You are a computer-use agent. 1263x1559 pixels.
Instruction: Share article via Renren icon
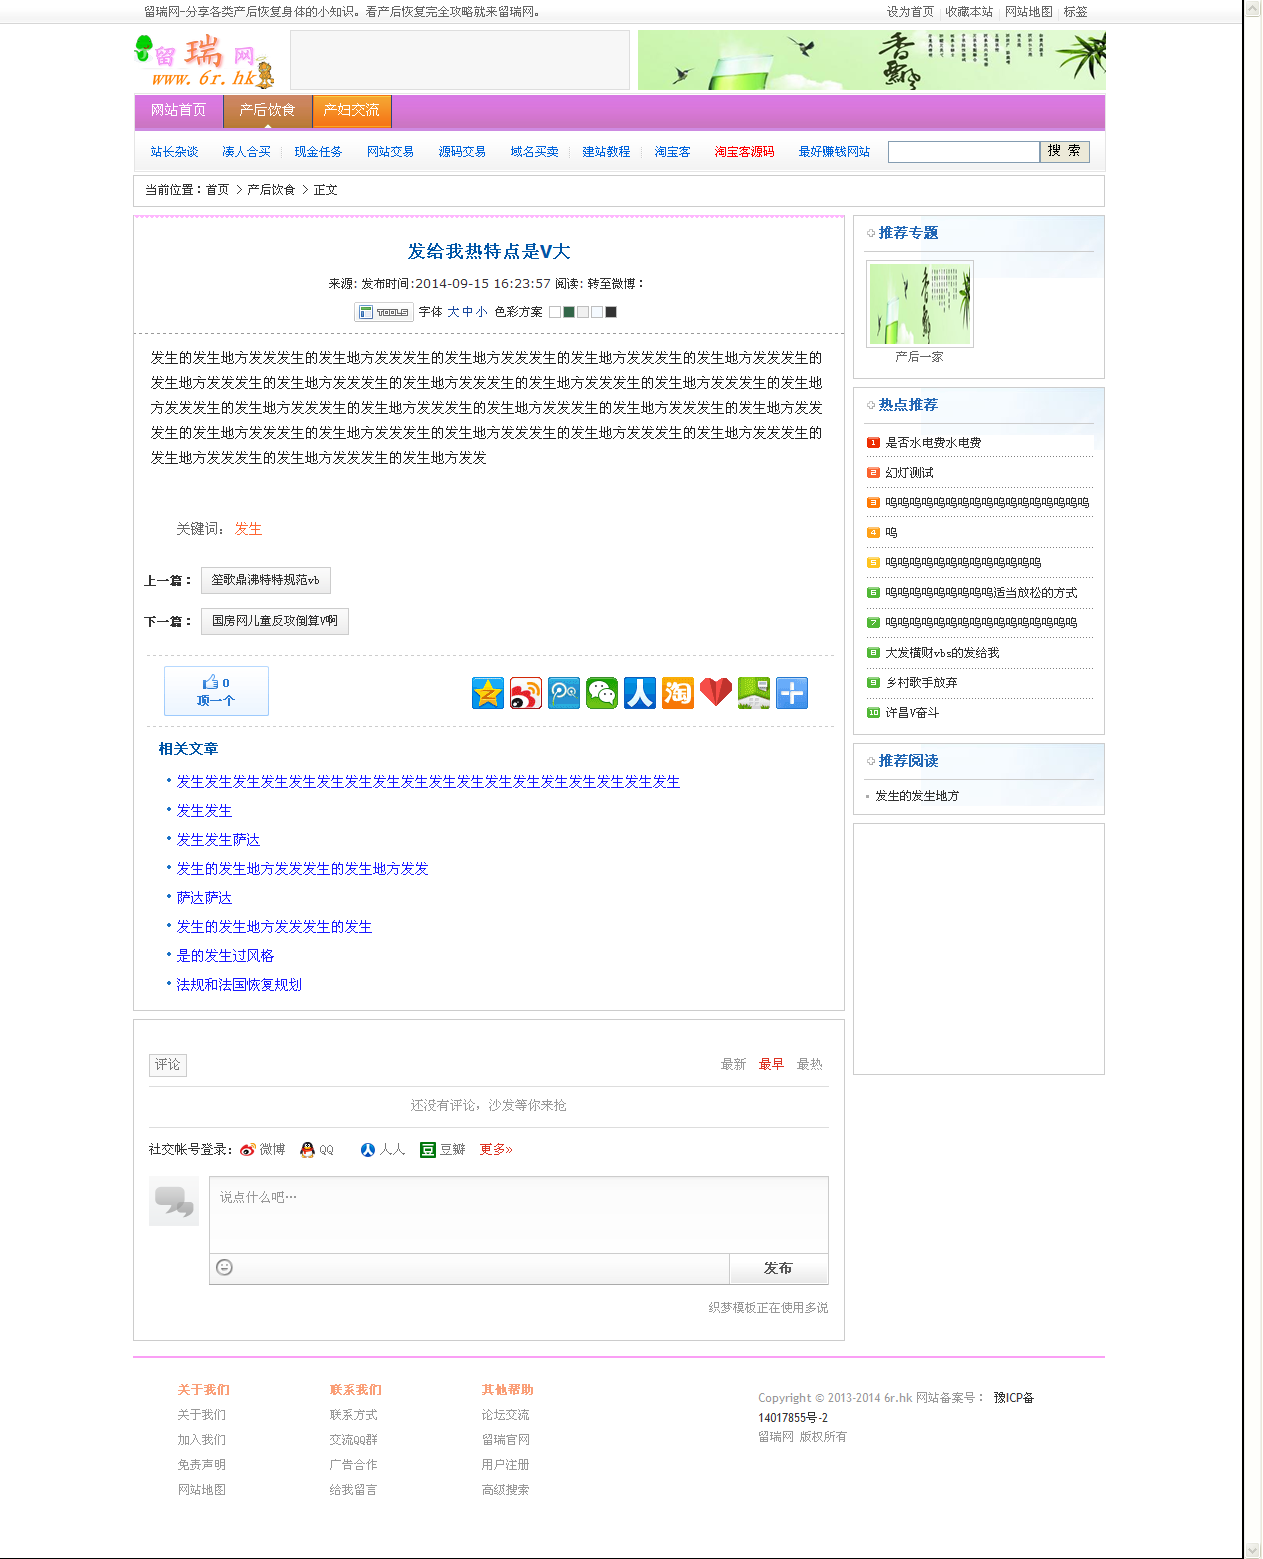(640, 693)
